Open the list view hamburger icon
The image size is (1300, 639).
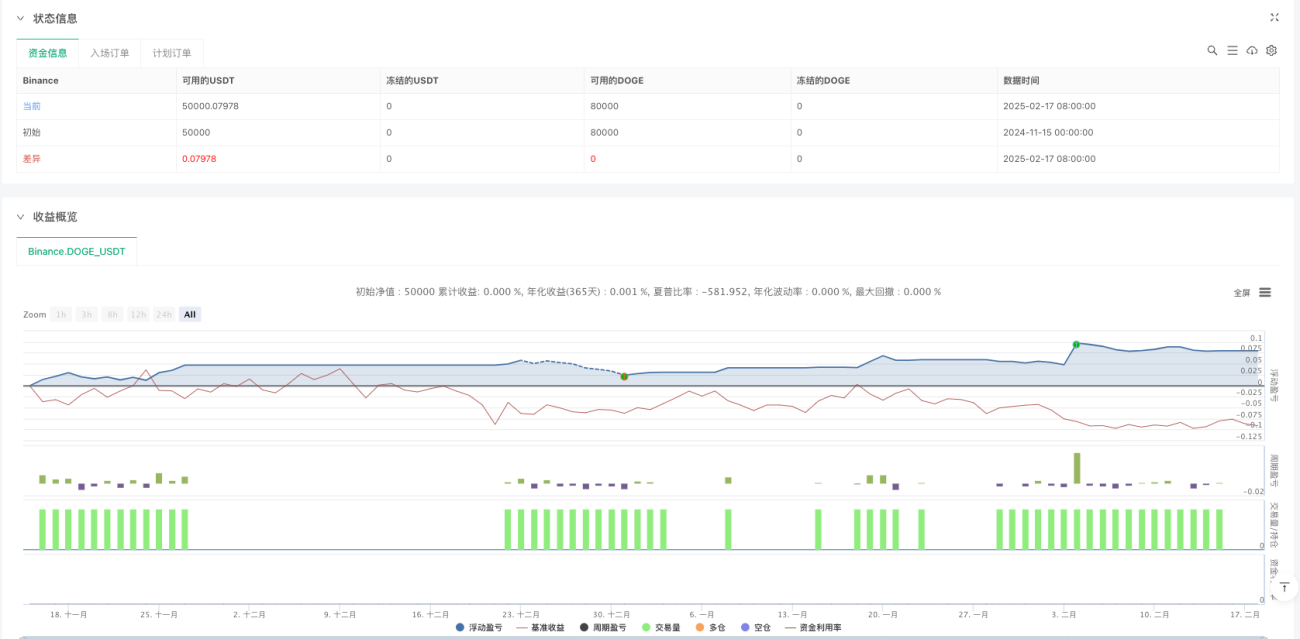click(1232, 50)
